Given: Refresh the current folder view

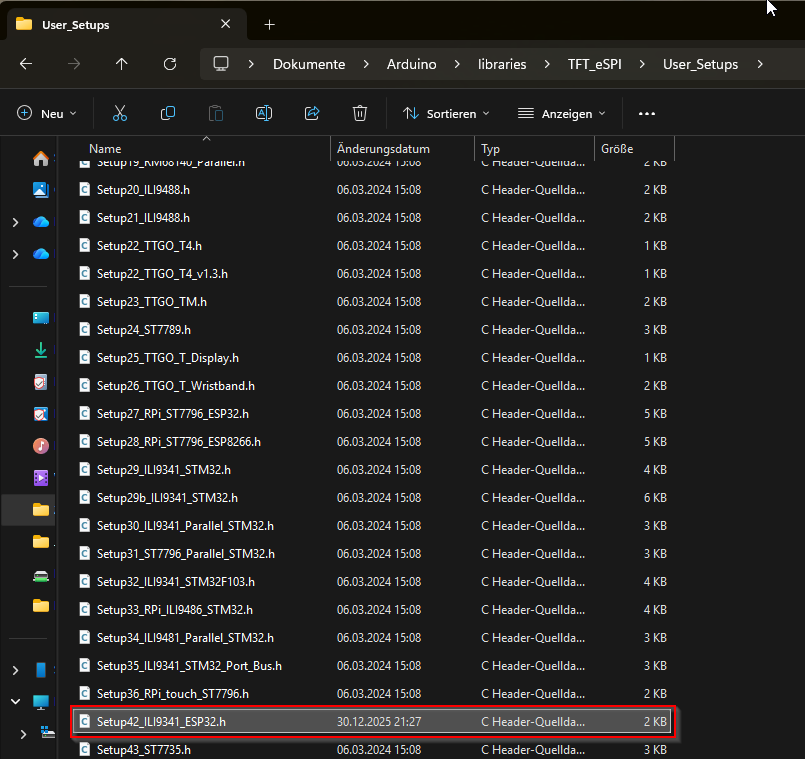Looking at the screenshot, I should (x=170, y=64).
